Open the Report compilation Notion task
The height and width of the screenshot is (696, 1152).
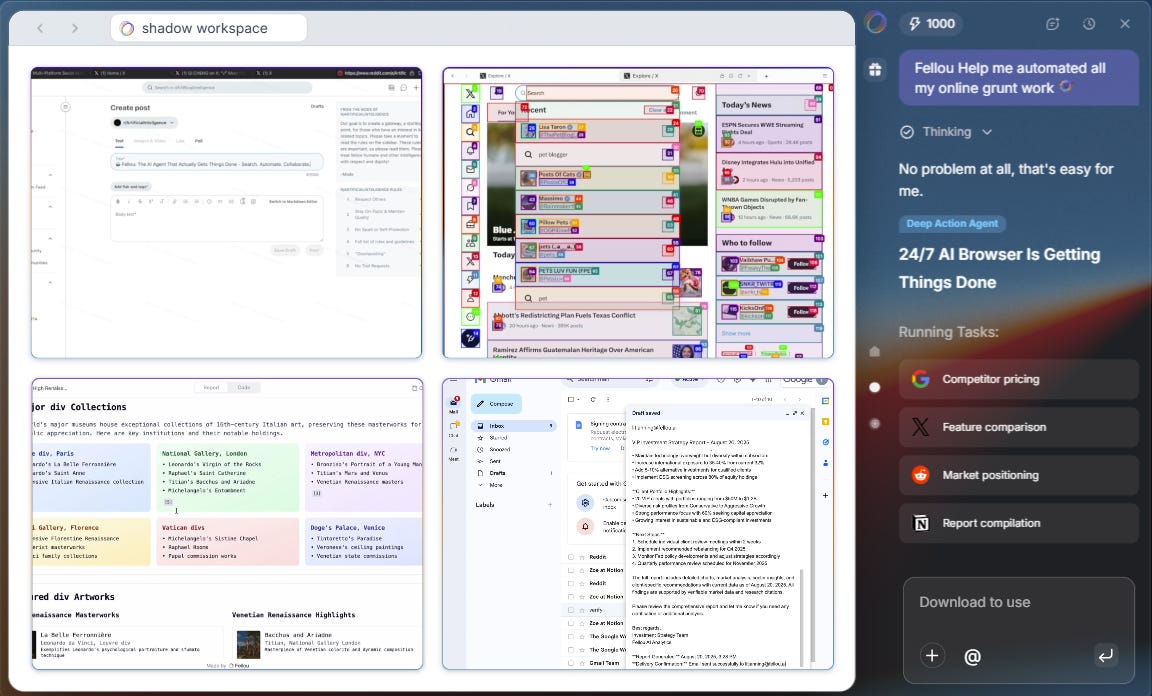[x=1018, y=523]
